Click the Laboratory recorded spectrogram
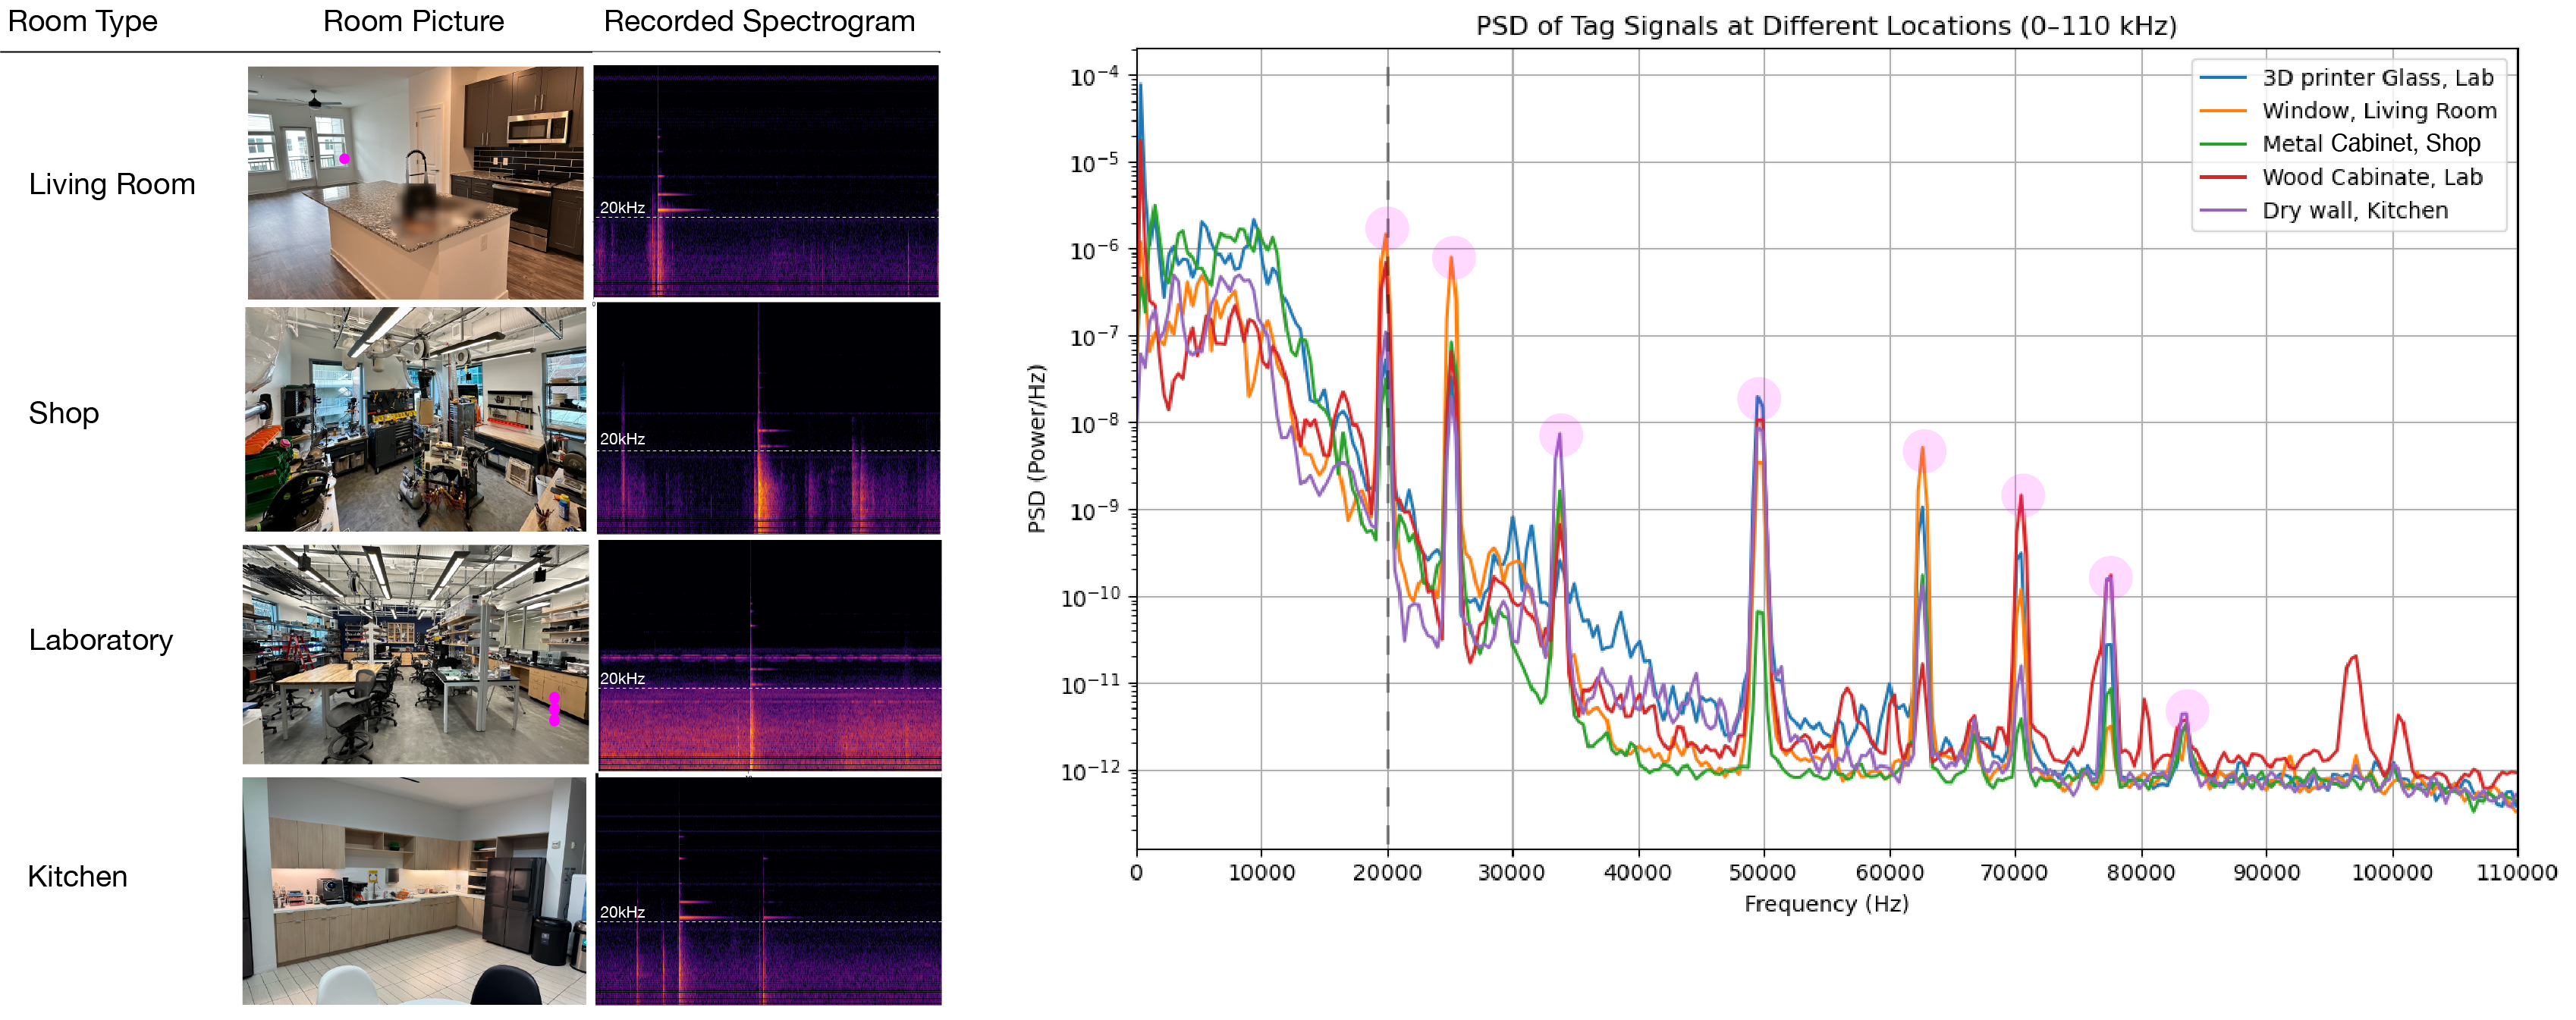Screen dimensions: 2576x1020 (x=769, y=655)
